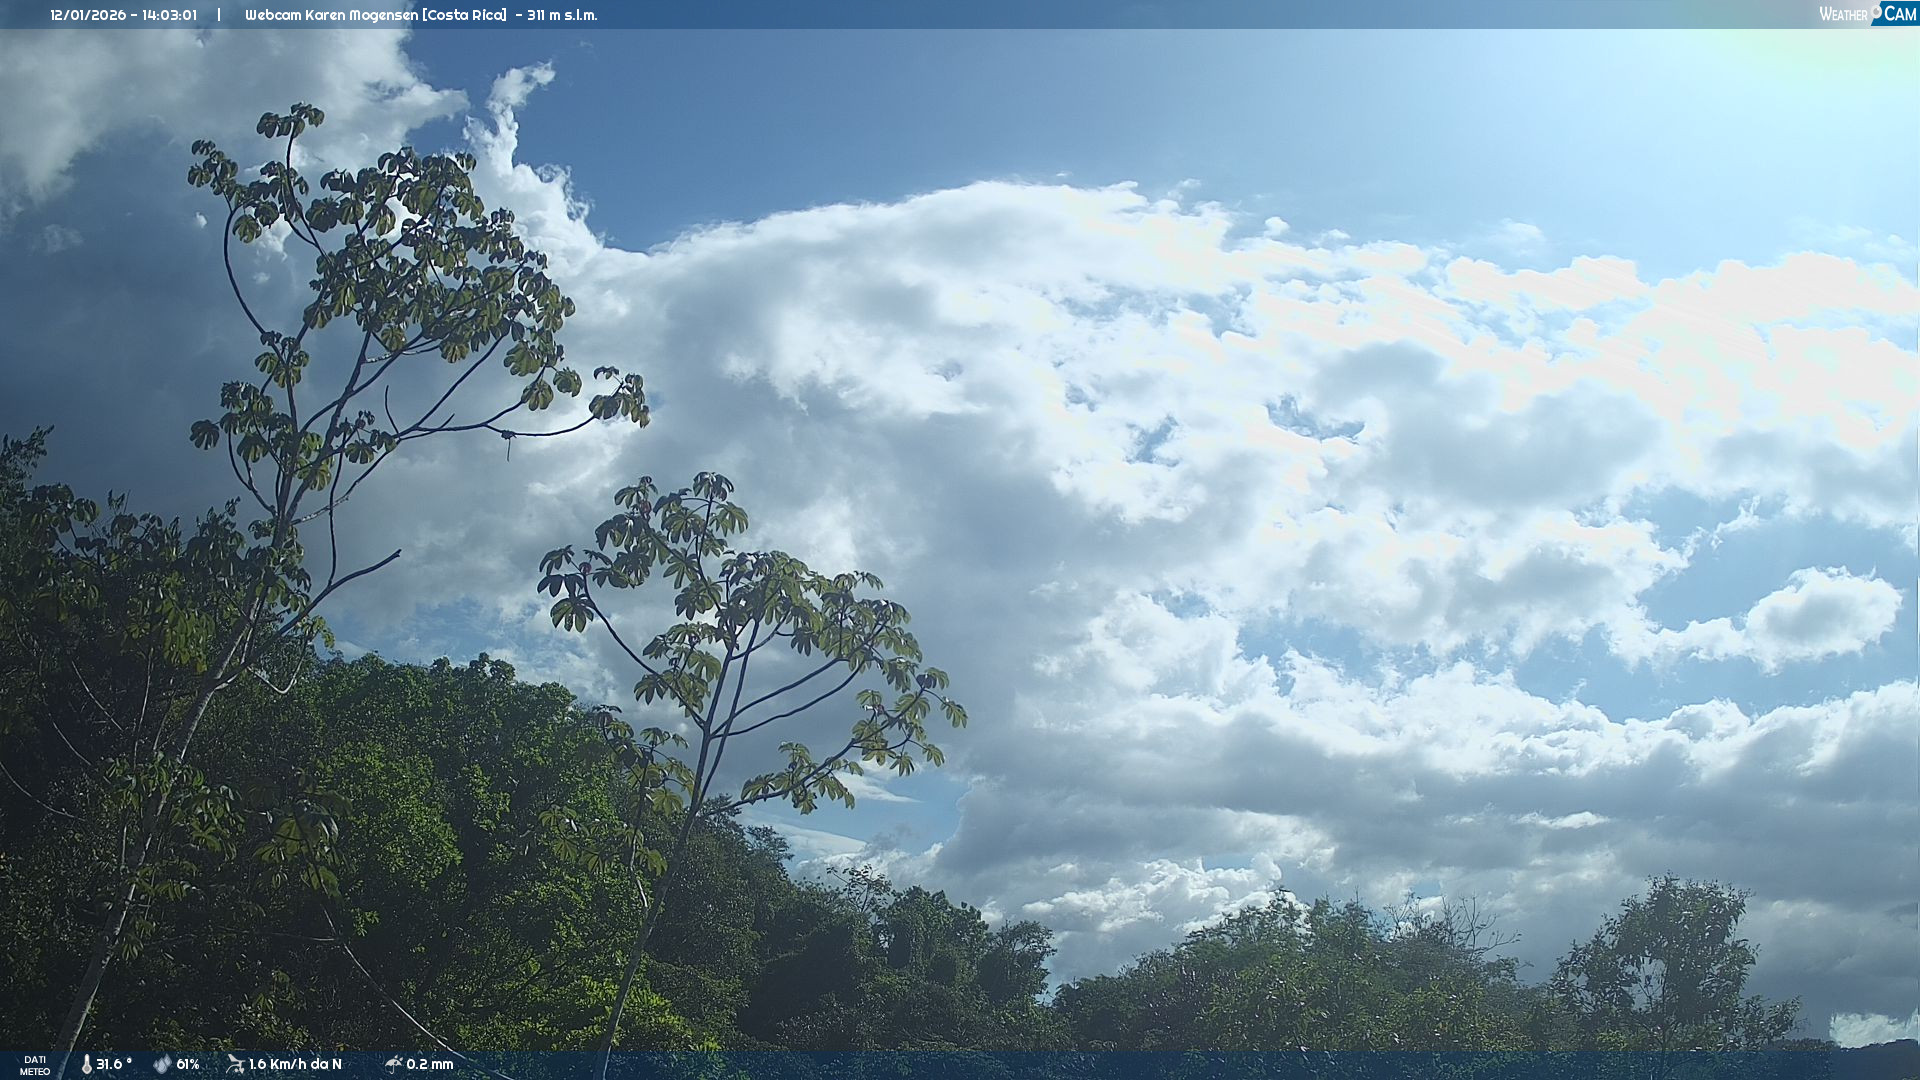Click the date 12/01/2026 in header

tap(88, 15)
